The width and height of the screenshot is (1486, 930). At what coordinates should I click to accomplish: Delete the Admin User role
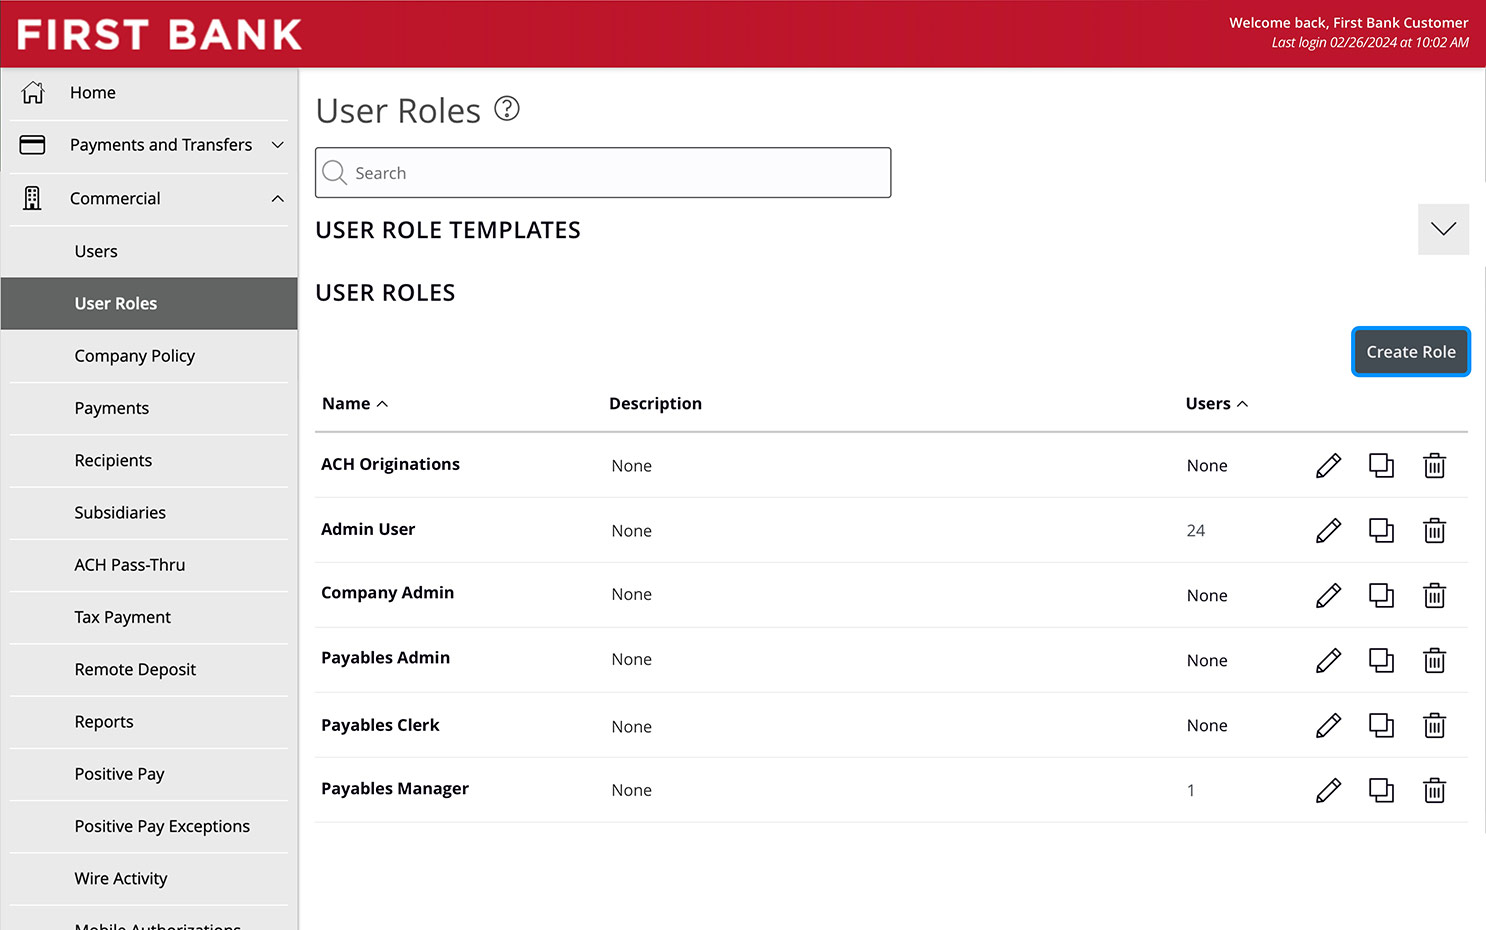point(1434,531)
